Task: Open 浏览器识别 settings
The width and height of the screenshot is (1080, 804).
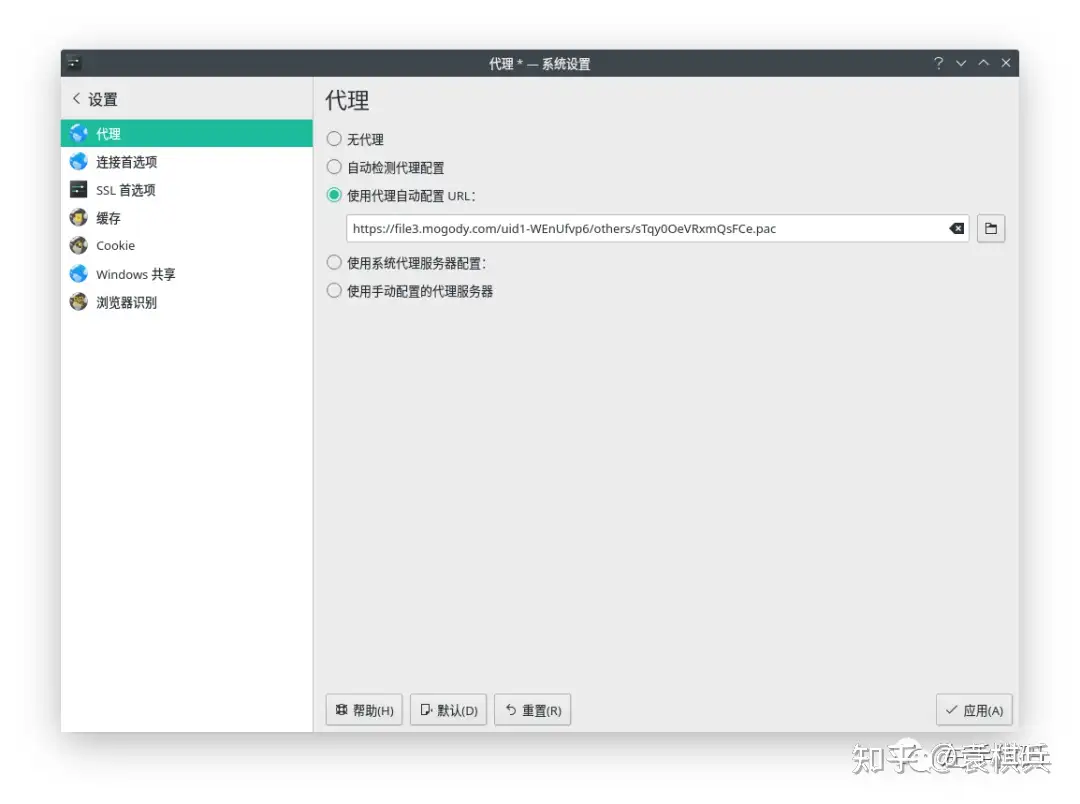Action: [187, 302]
